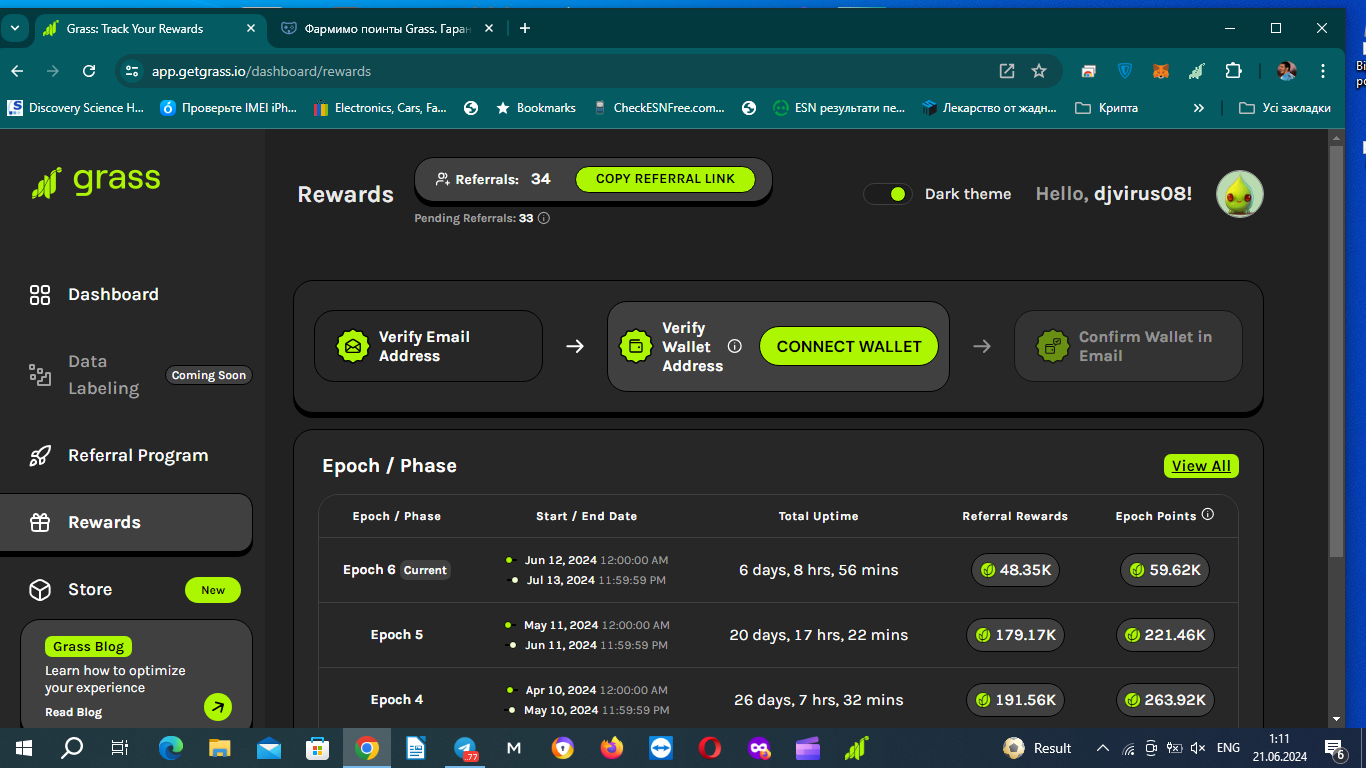Open the Discovery Science bookmark
Viewport: 1366px width, 768px height.
click(x=76, y=108)
